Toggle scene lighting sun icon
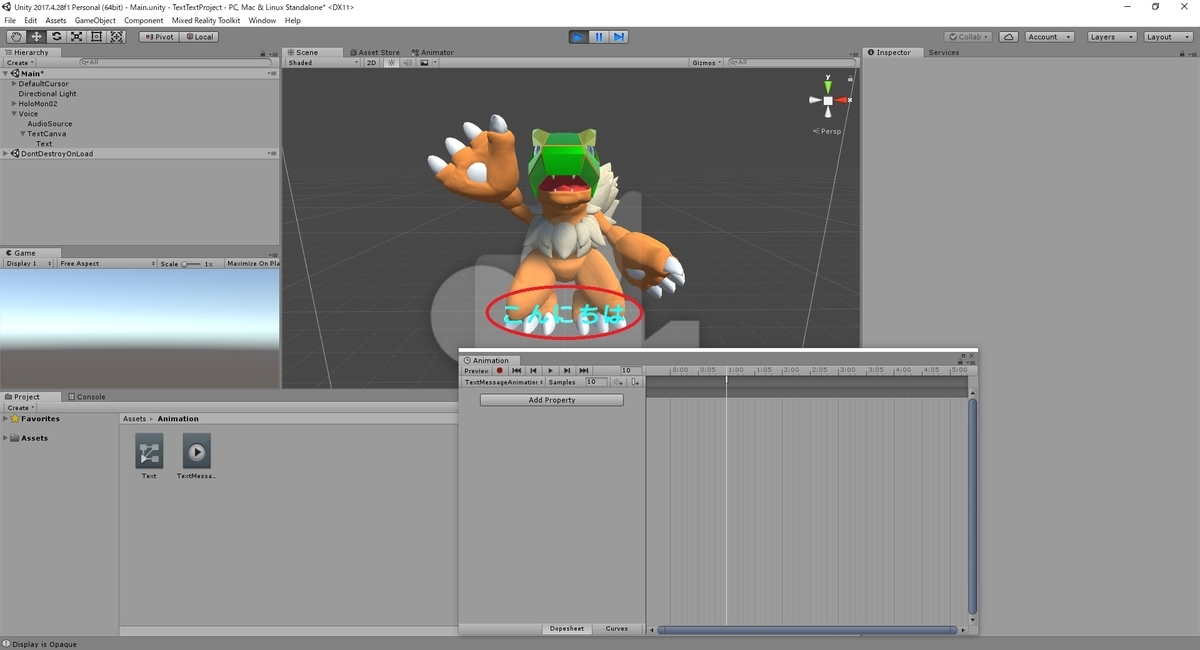This screenshot has height=650, width=1200. point(391,62)
